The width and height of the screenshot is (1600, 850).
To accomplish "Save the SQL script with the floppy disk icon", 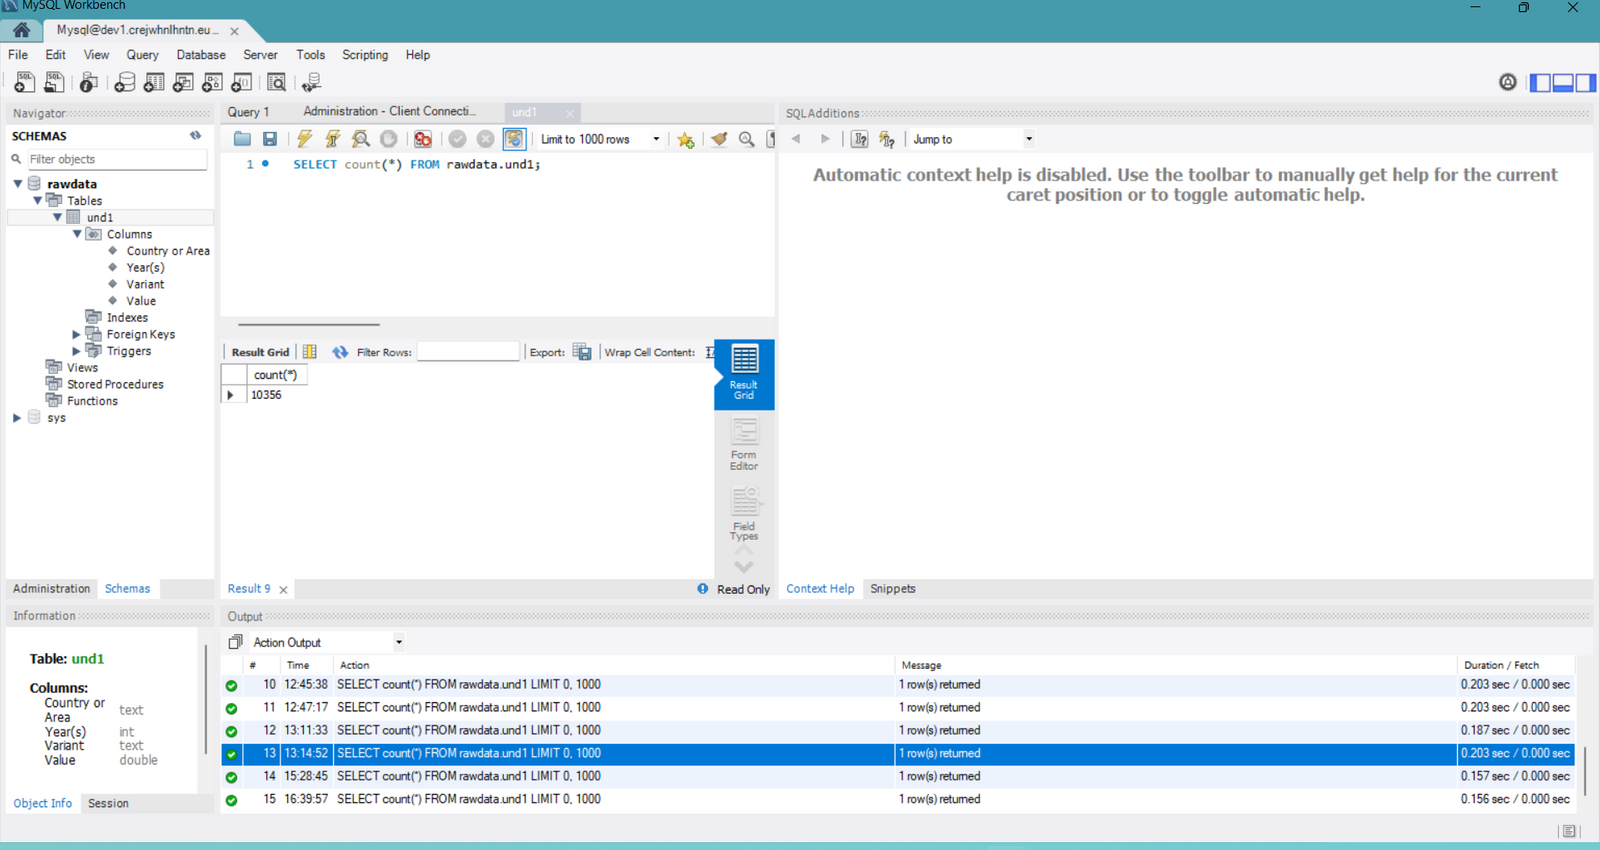I will tap(270, 139).
